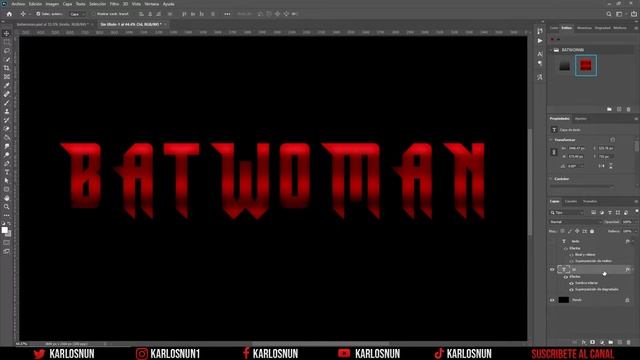This screenshot has height=360, width=640.
Task: Delete style using Styles panel trash icon
Action: tap(629, 109)
